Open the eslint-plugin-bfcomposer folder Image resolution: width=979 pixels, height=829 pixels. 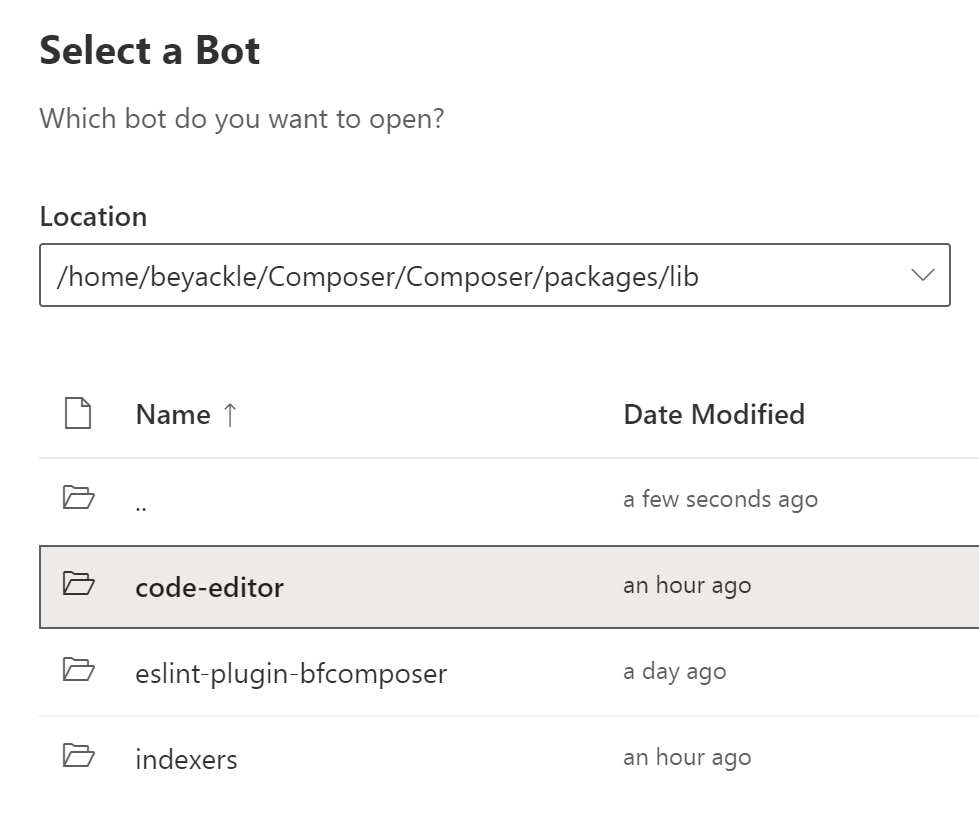point(291,673)
